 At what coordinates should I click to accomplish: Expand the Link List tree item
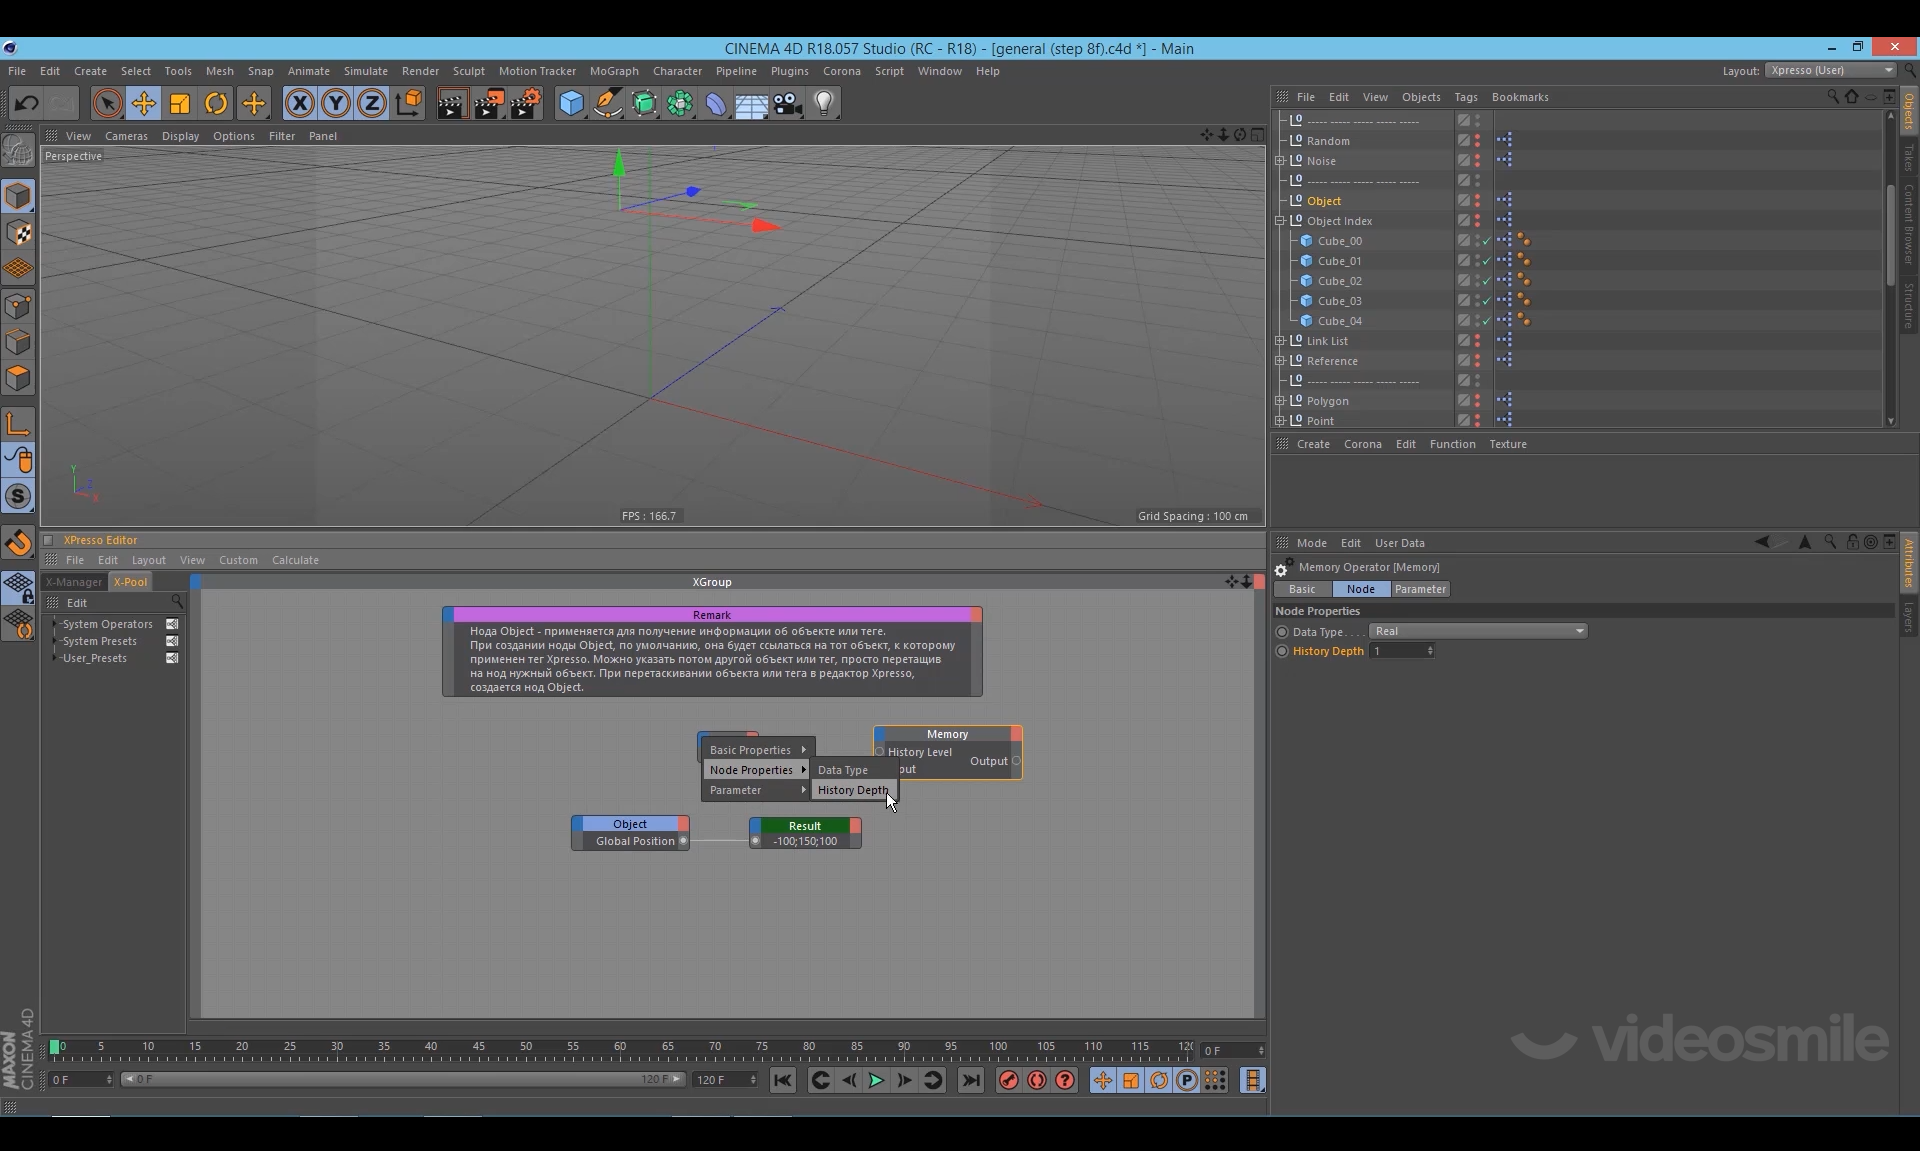coord(1280,341)
